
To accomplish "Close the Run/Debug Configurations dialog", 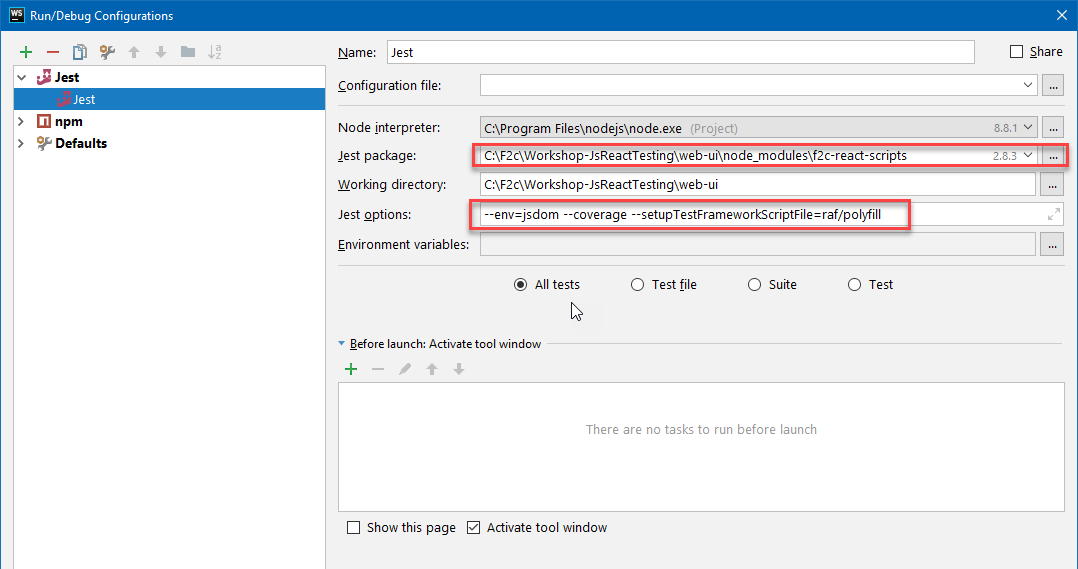I will pos(1062,15).
